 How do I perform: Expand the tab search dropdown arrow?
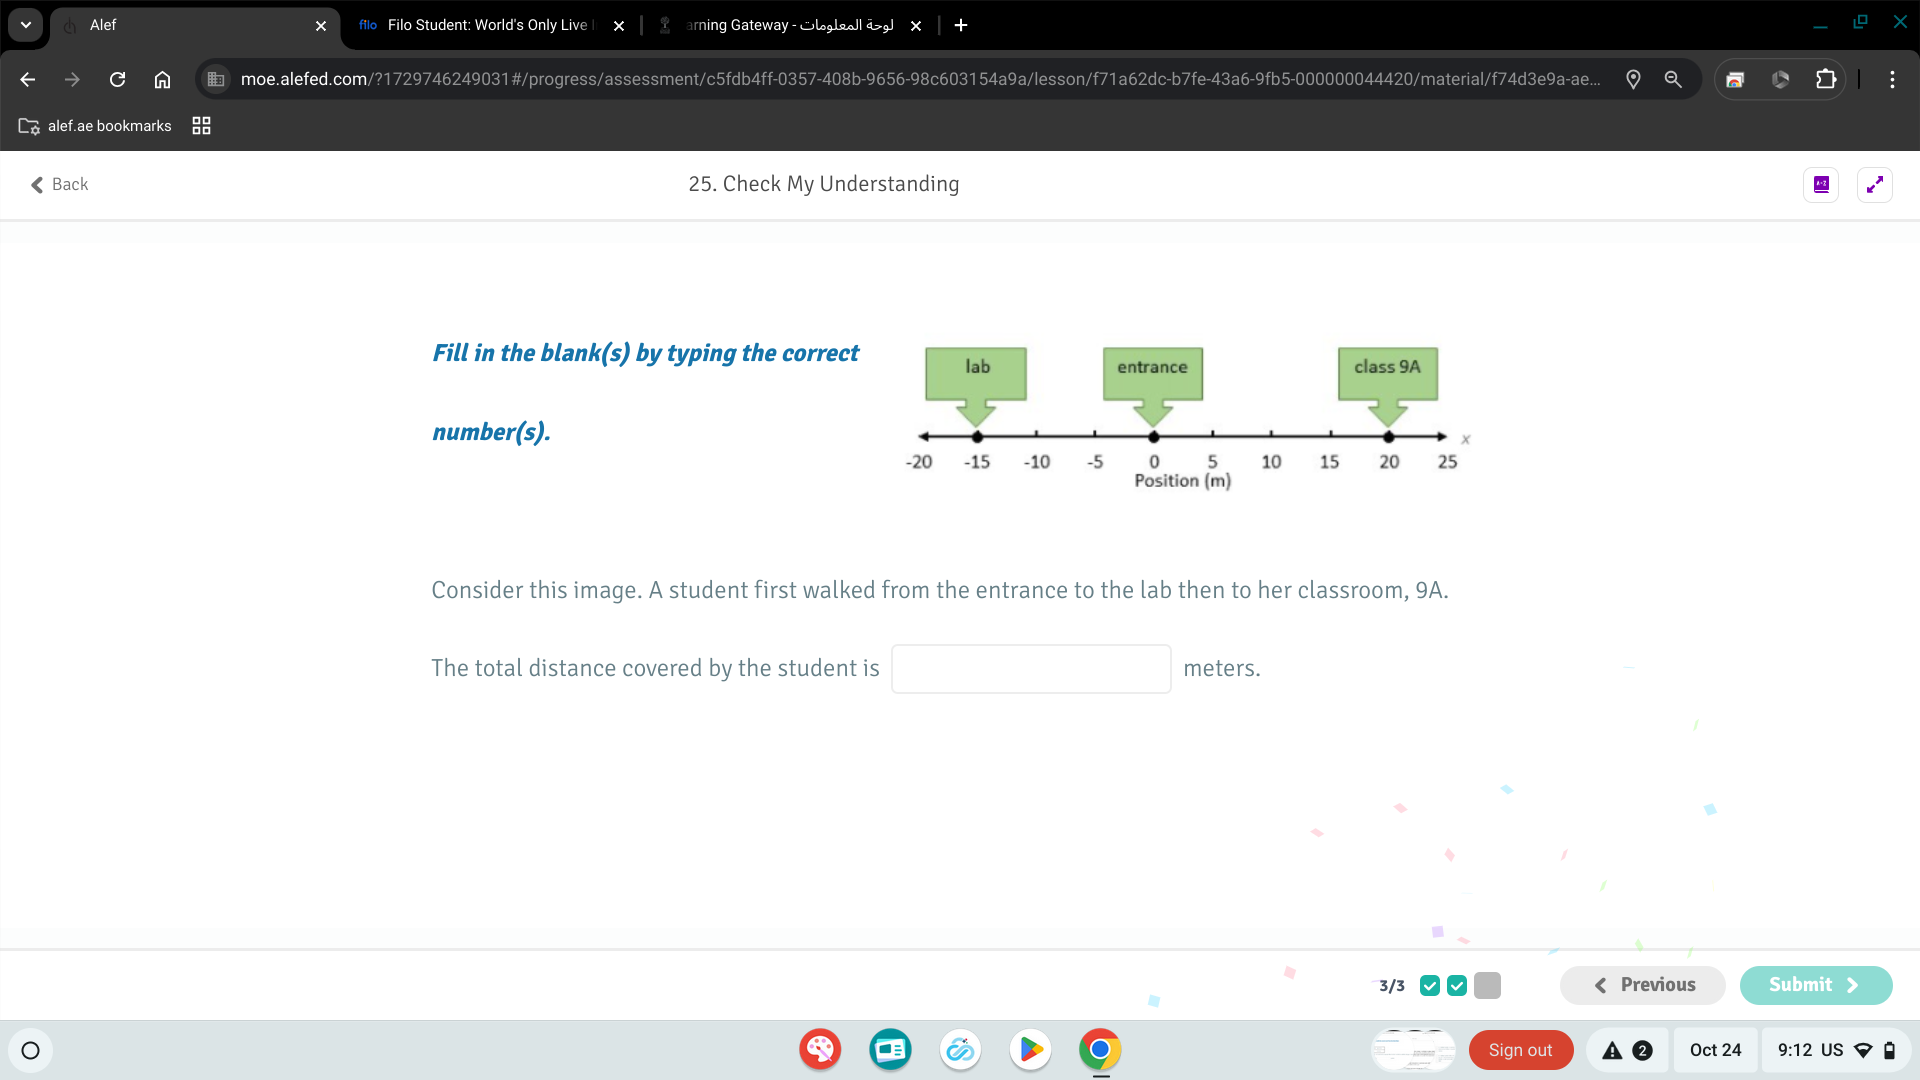pos(26,25)
